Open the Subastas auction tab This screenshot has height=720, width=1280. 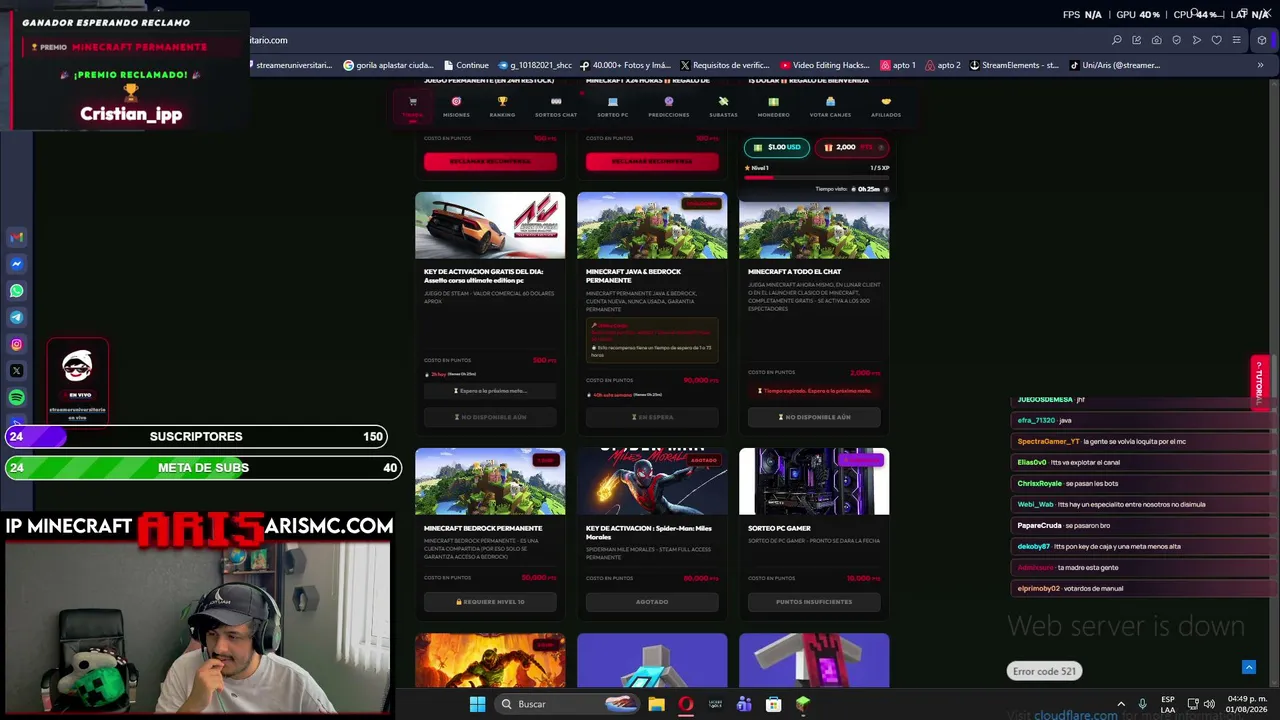723,106
